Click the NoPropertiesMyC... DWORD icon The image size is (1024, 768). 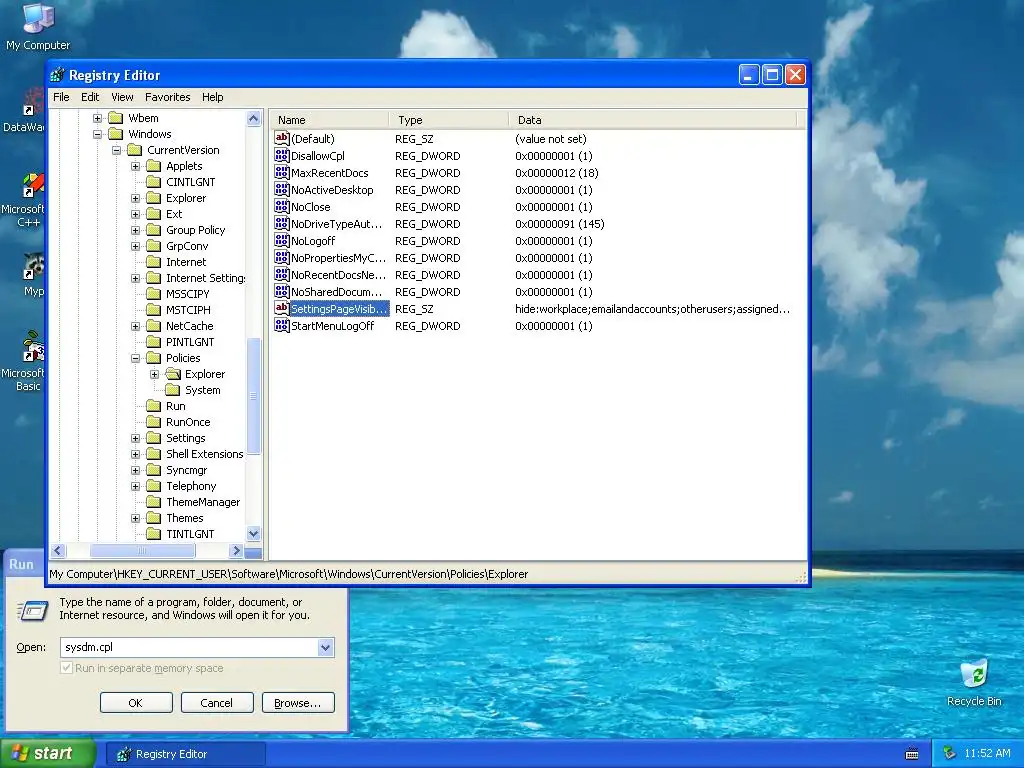(x=281, y=257)
